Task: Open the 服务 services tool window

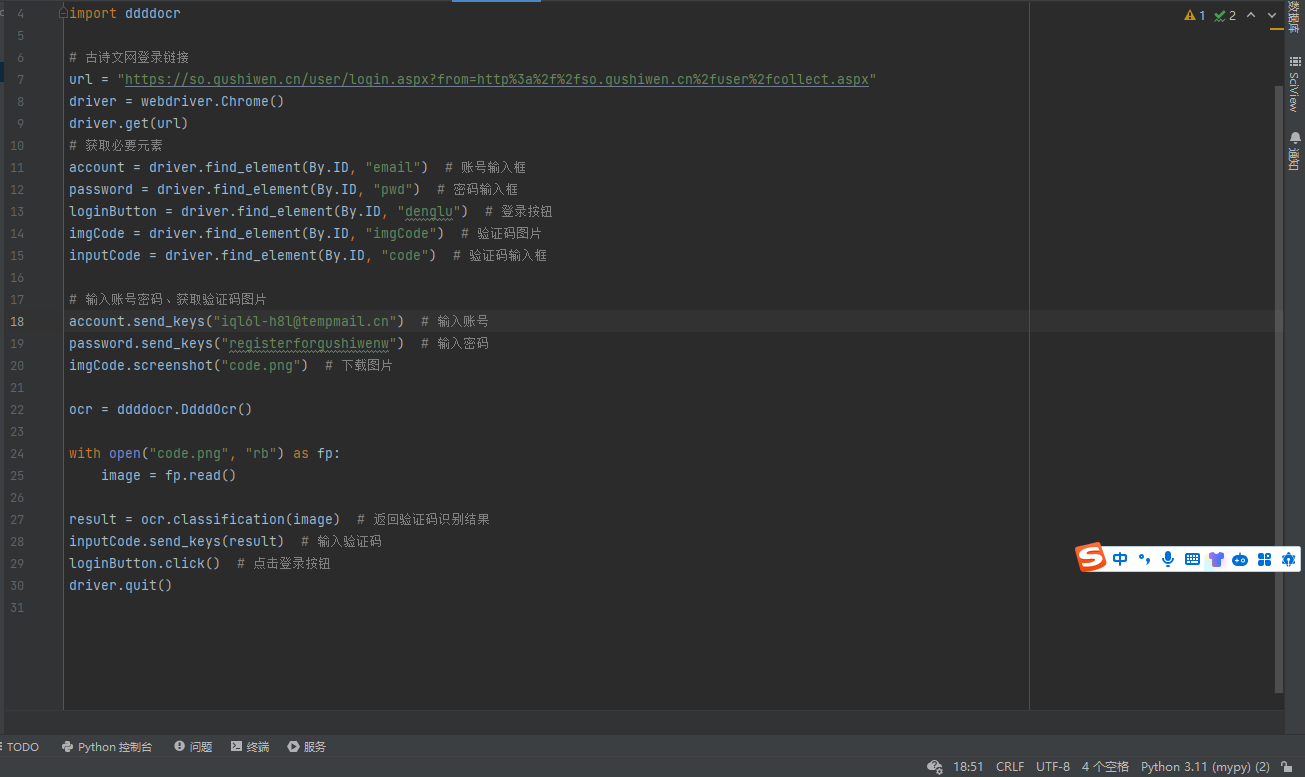Action: pyautogui.click(x=307, y=747)
